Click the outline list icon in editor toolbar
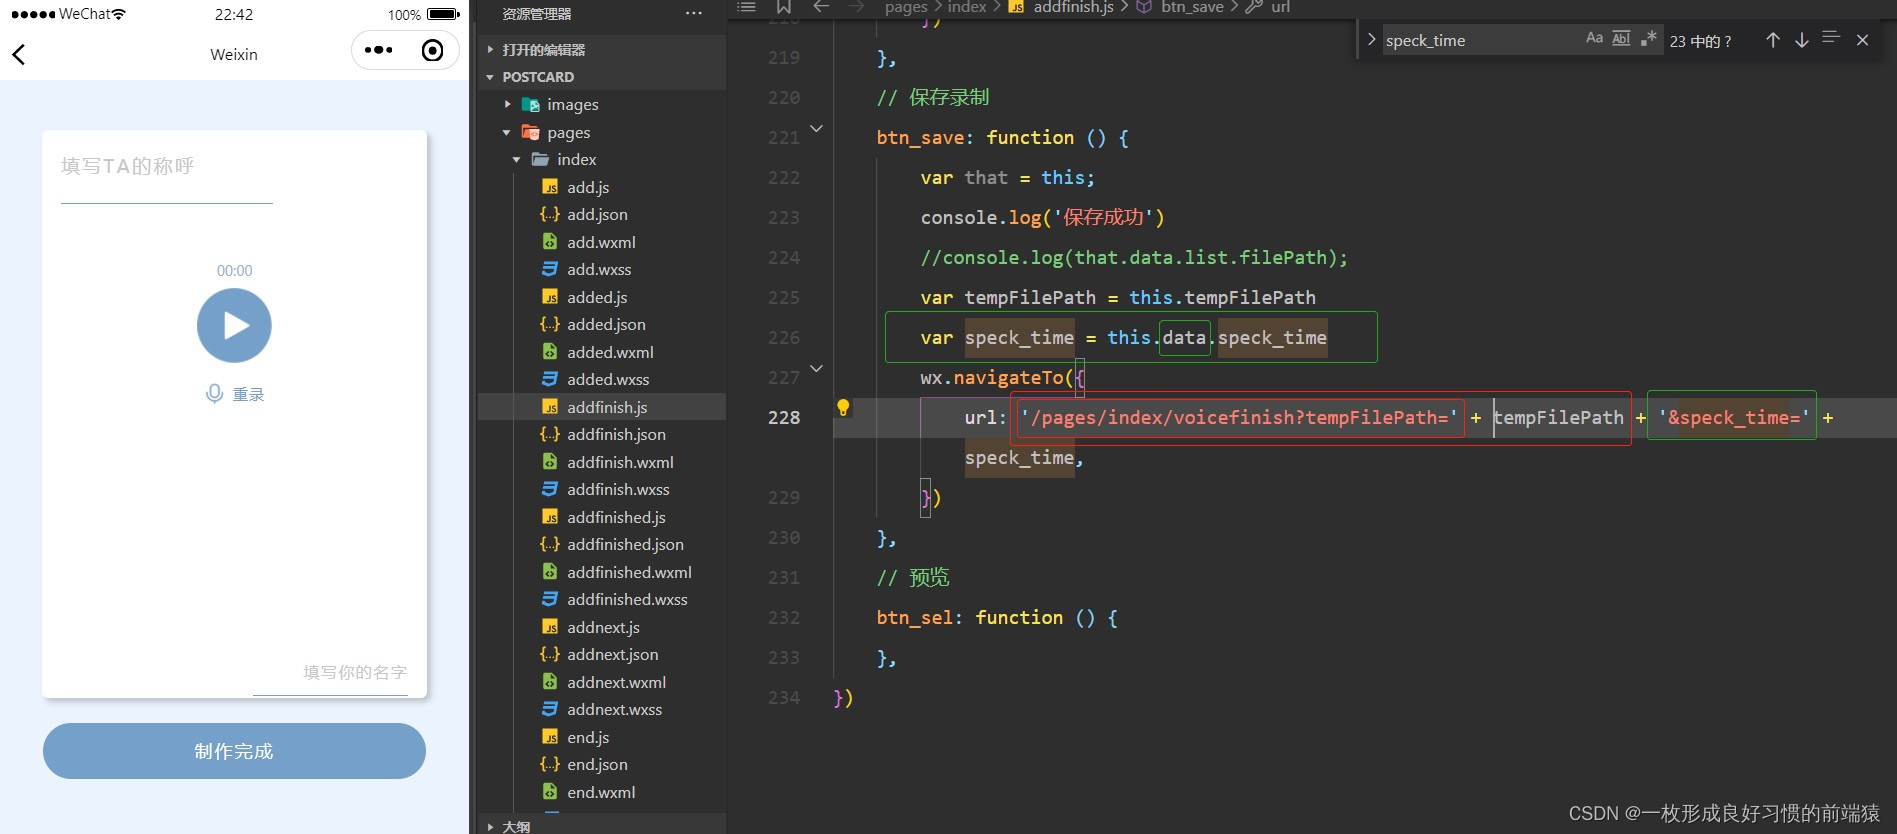Image resolution: width=1897 pixels, height=834 pixels. tap(746, 7)
